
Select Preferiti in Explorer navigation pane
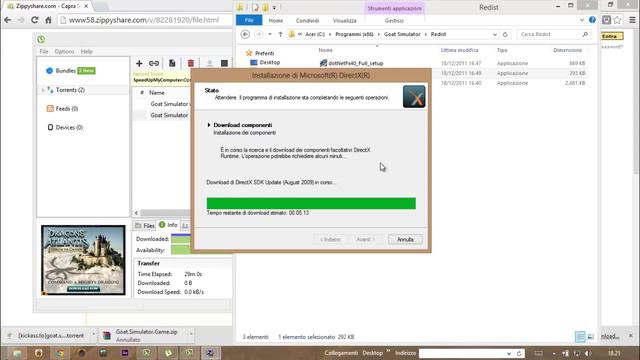point(260,53)
